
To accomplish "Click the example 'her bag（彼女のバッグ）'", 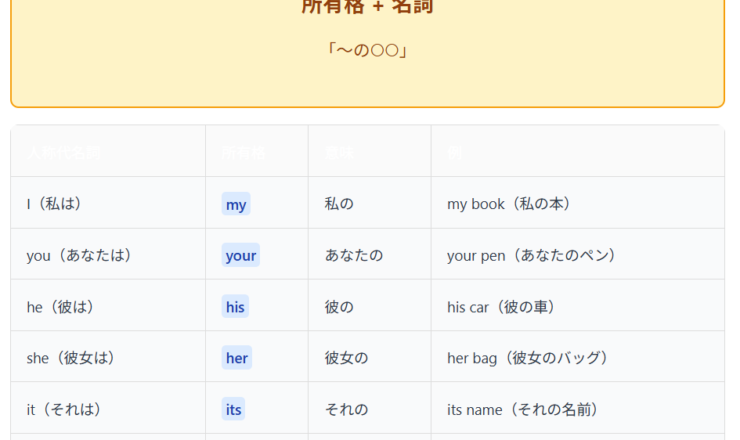I will click(529, 357).
